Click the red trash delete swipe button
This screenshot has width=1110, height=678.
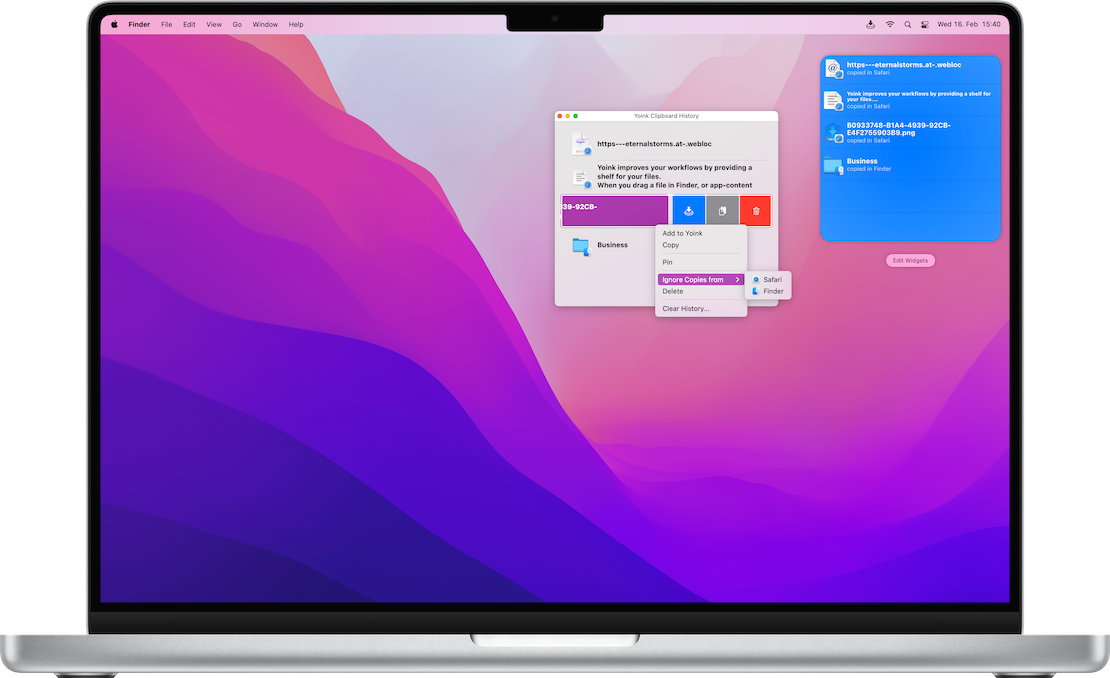point(755,211)
